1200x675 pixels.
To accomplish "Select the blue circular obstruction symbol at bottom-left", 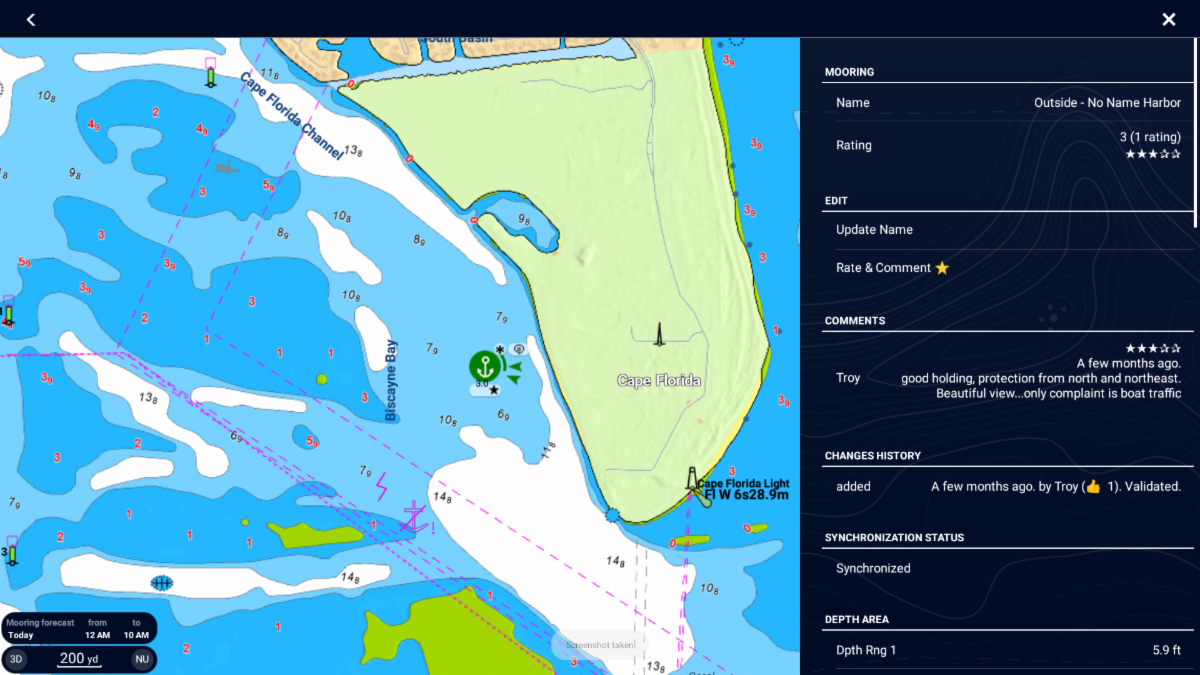I will 162,582.
